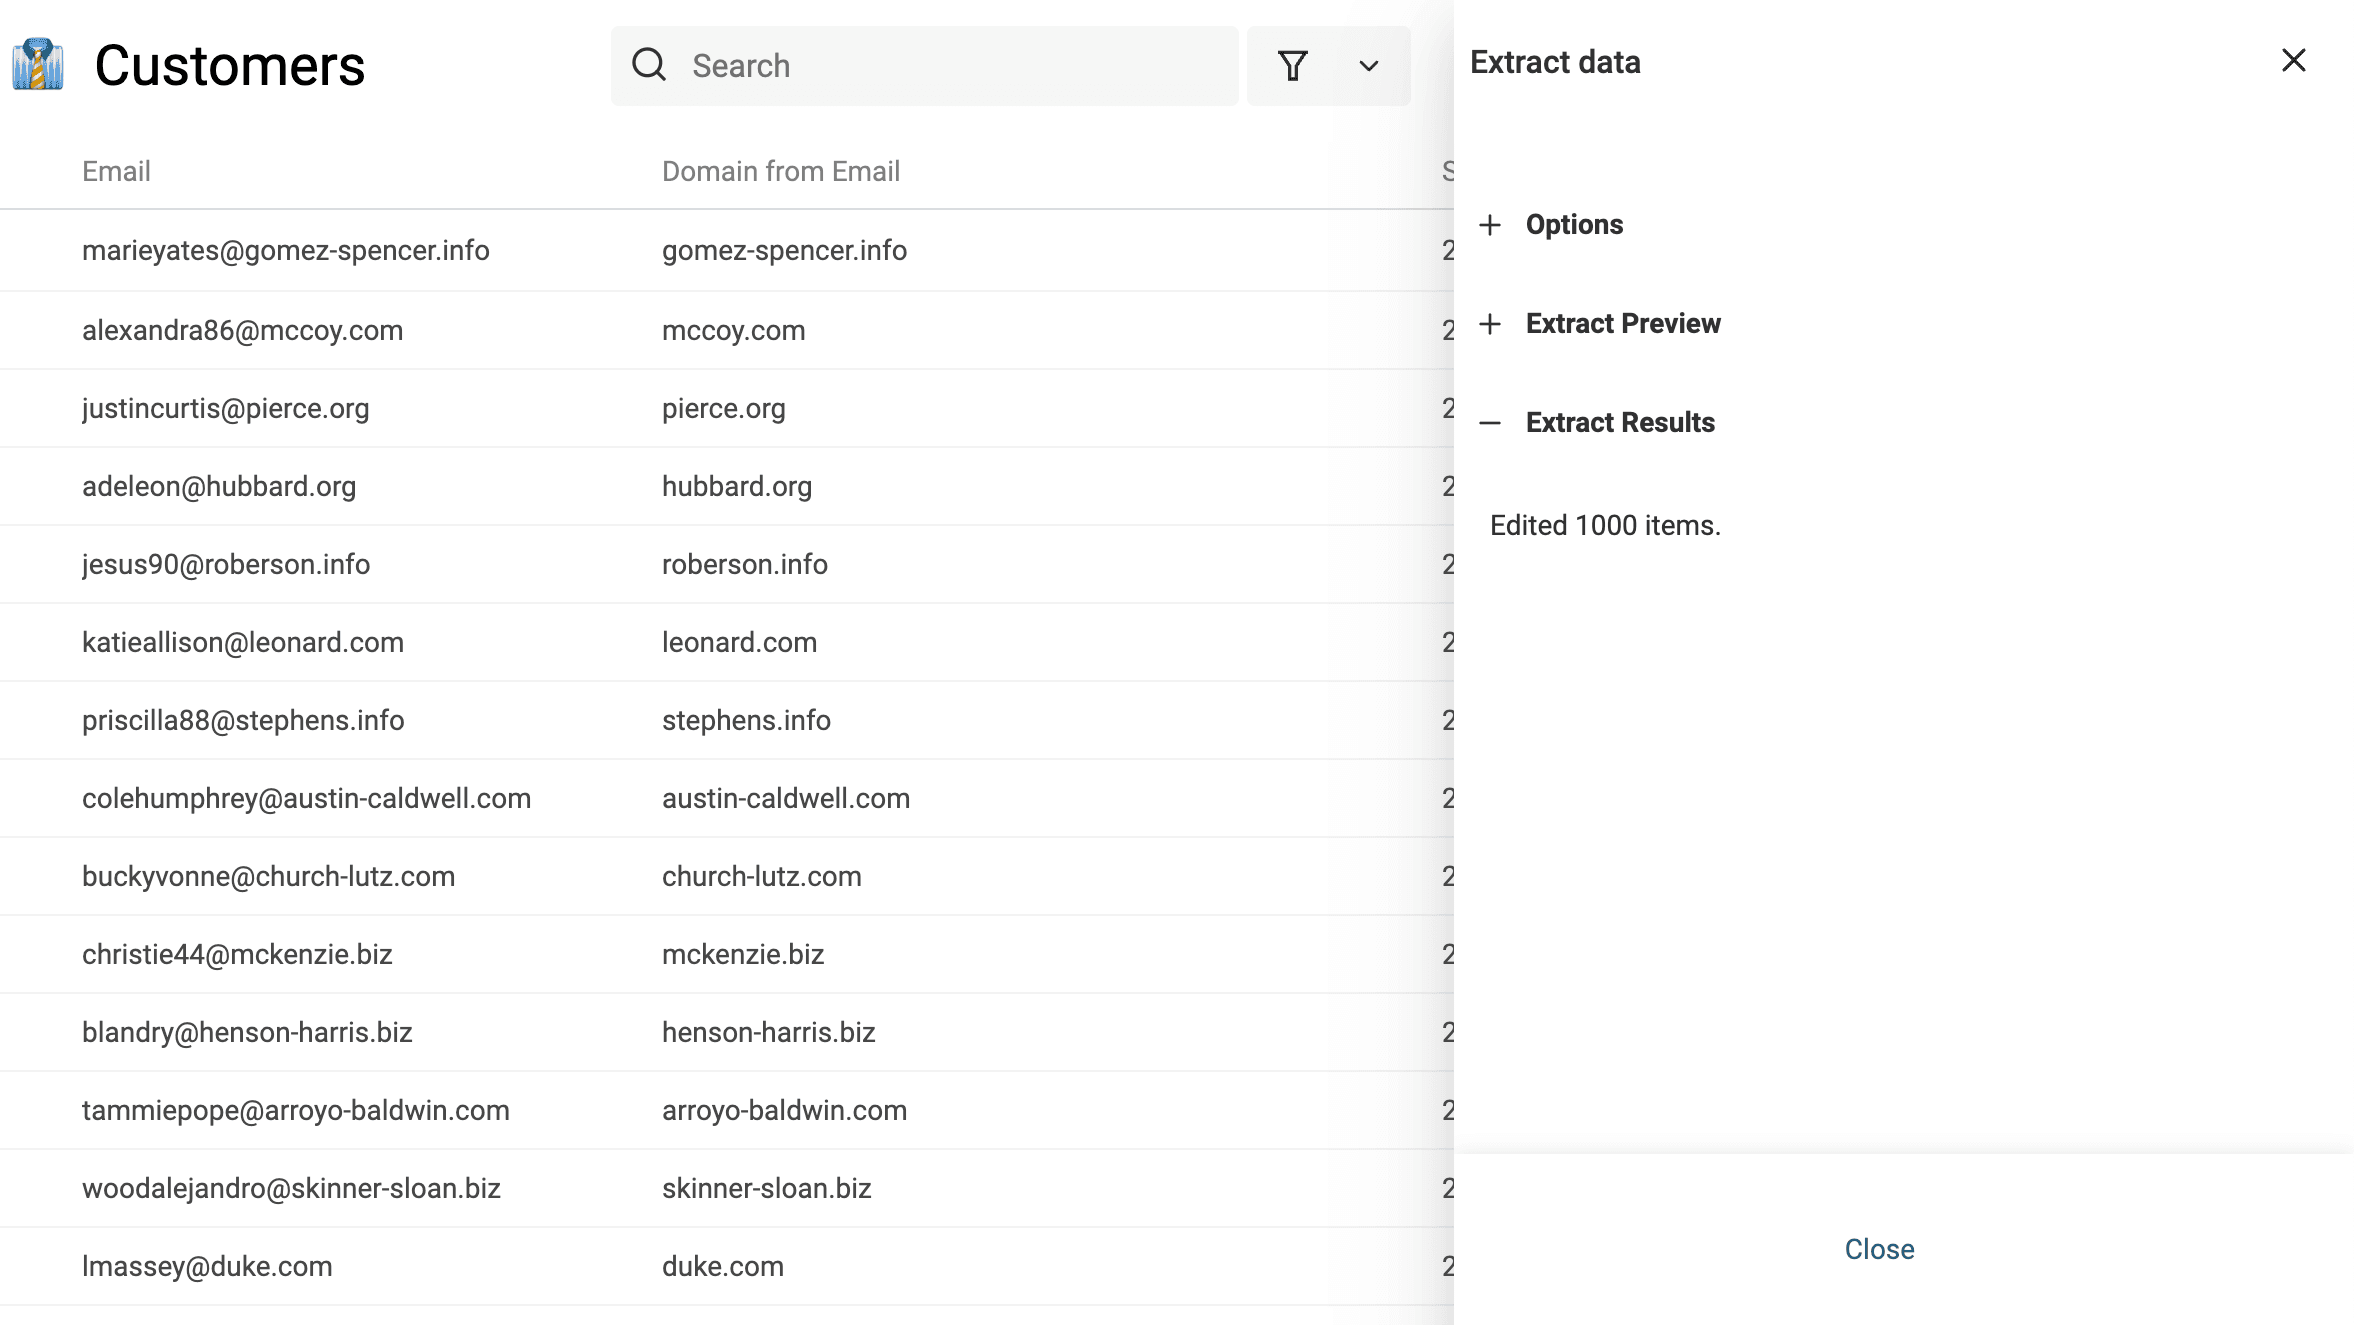Select email justincurtis@pierce.org
2354x1325 pixels.
pos(225,408)
